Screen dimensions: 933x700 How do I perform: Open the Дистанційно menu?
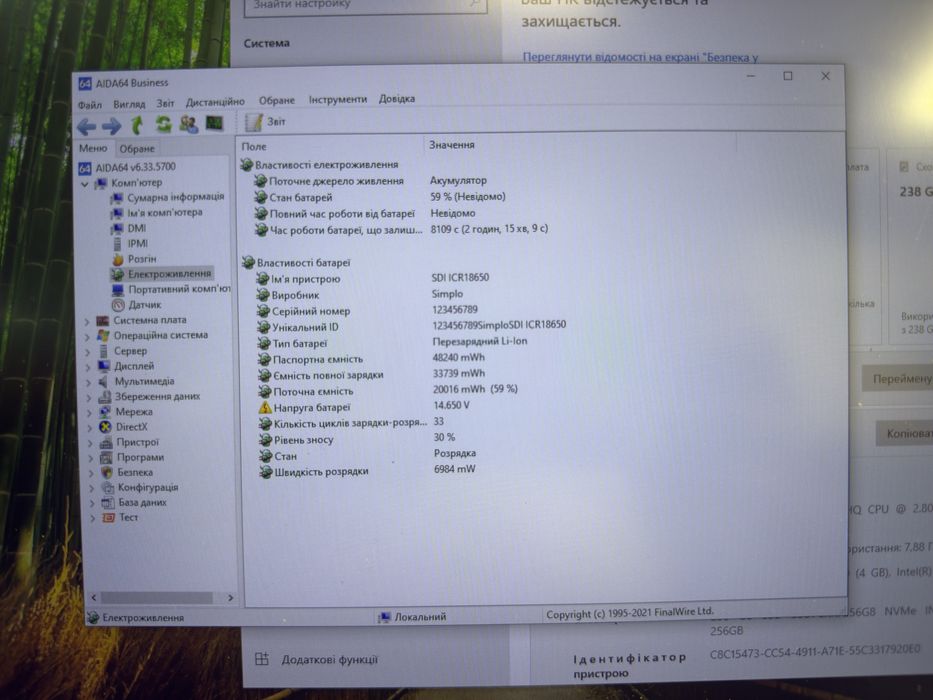[x=215, y=102]
